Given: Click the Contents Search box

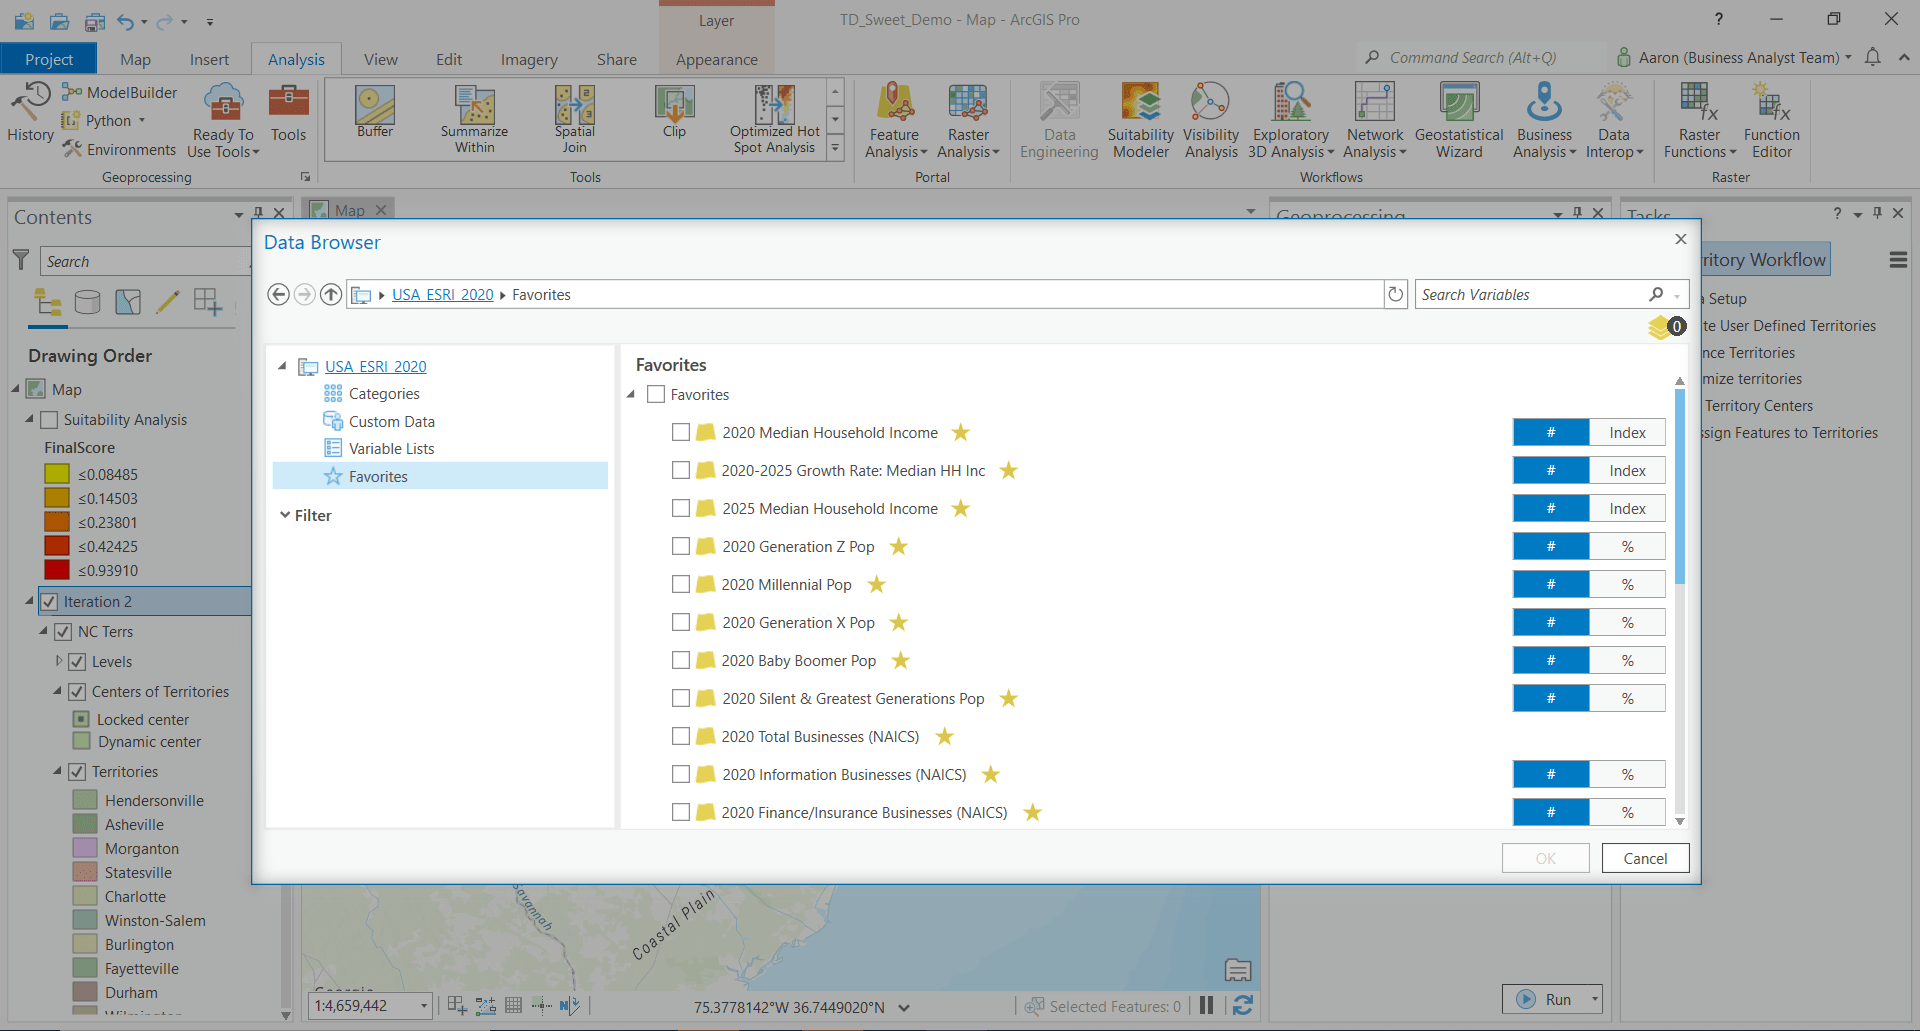Looking at the screenshot, I should pos(144,261).
